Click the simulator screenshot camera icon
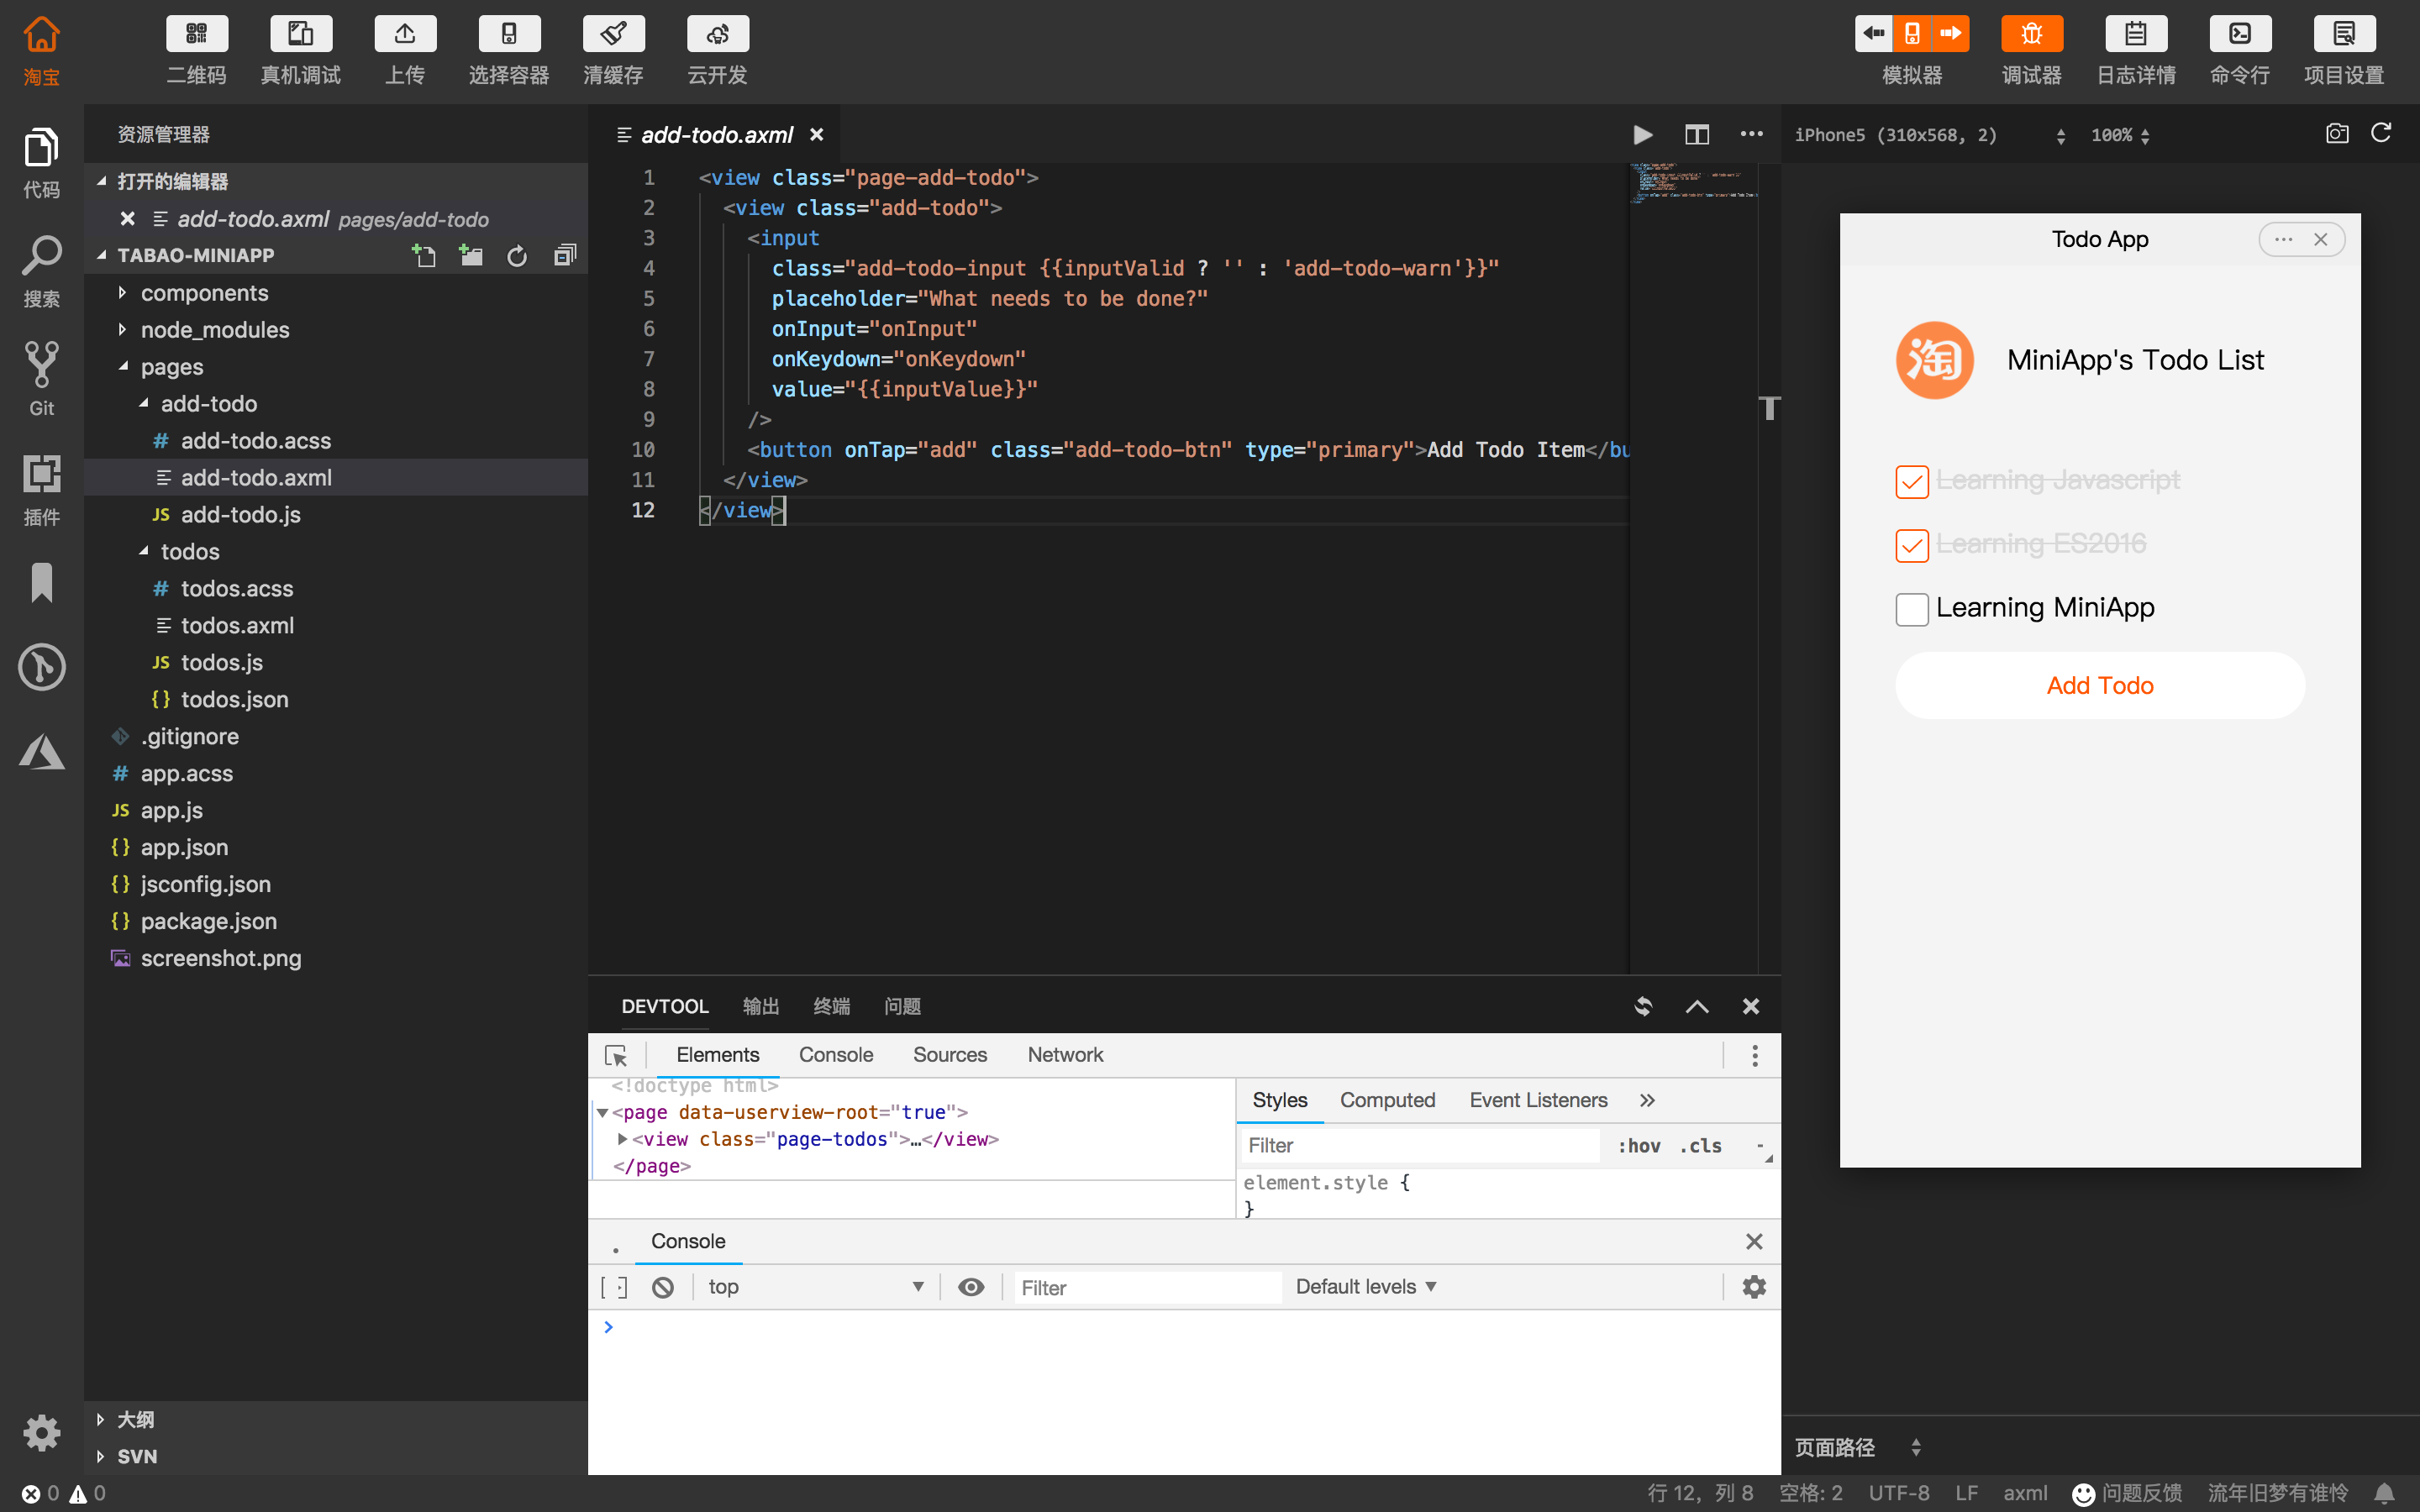This screenshot has width=2420, height=1512. coord(2336,134)
